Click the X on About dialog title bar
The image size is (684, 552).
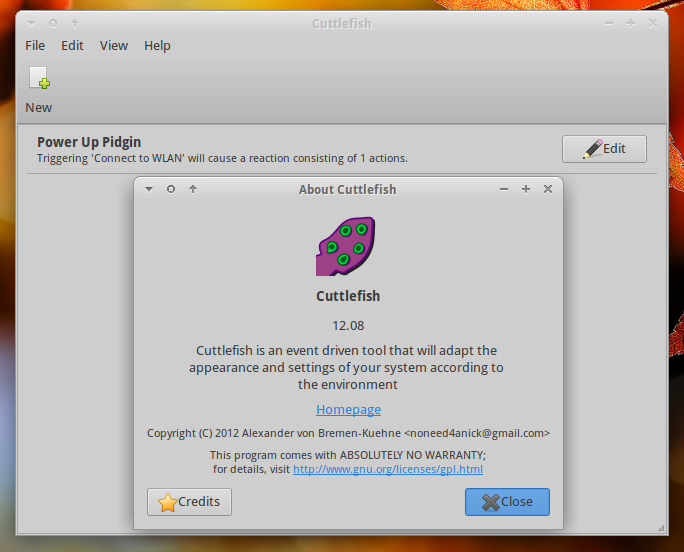click(x=548, y=189)
